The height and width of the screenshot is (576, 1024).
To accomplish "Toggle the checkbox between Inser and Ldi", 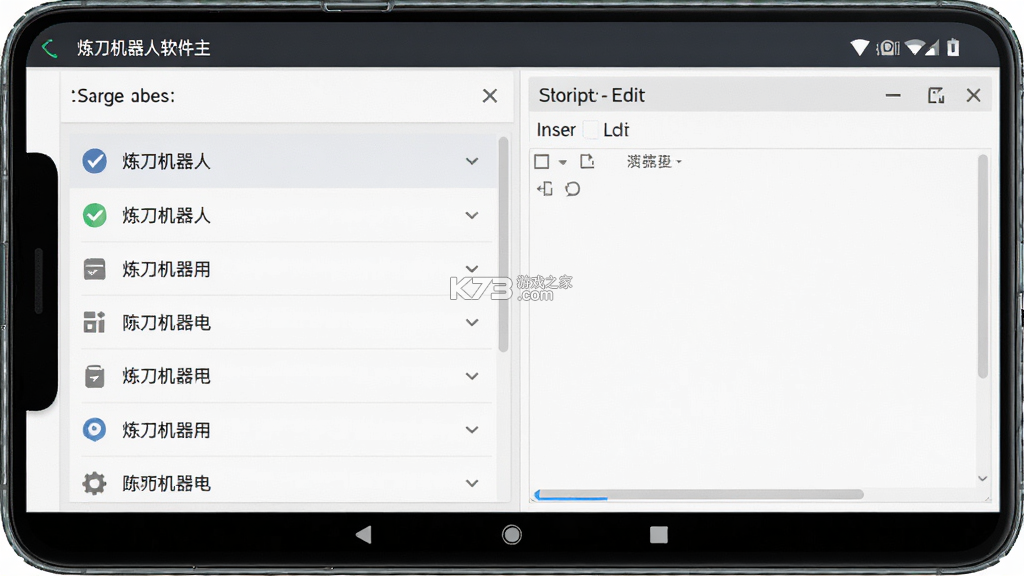I will (590, 130).
